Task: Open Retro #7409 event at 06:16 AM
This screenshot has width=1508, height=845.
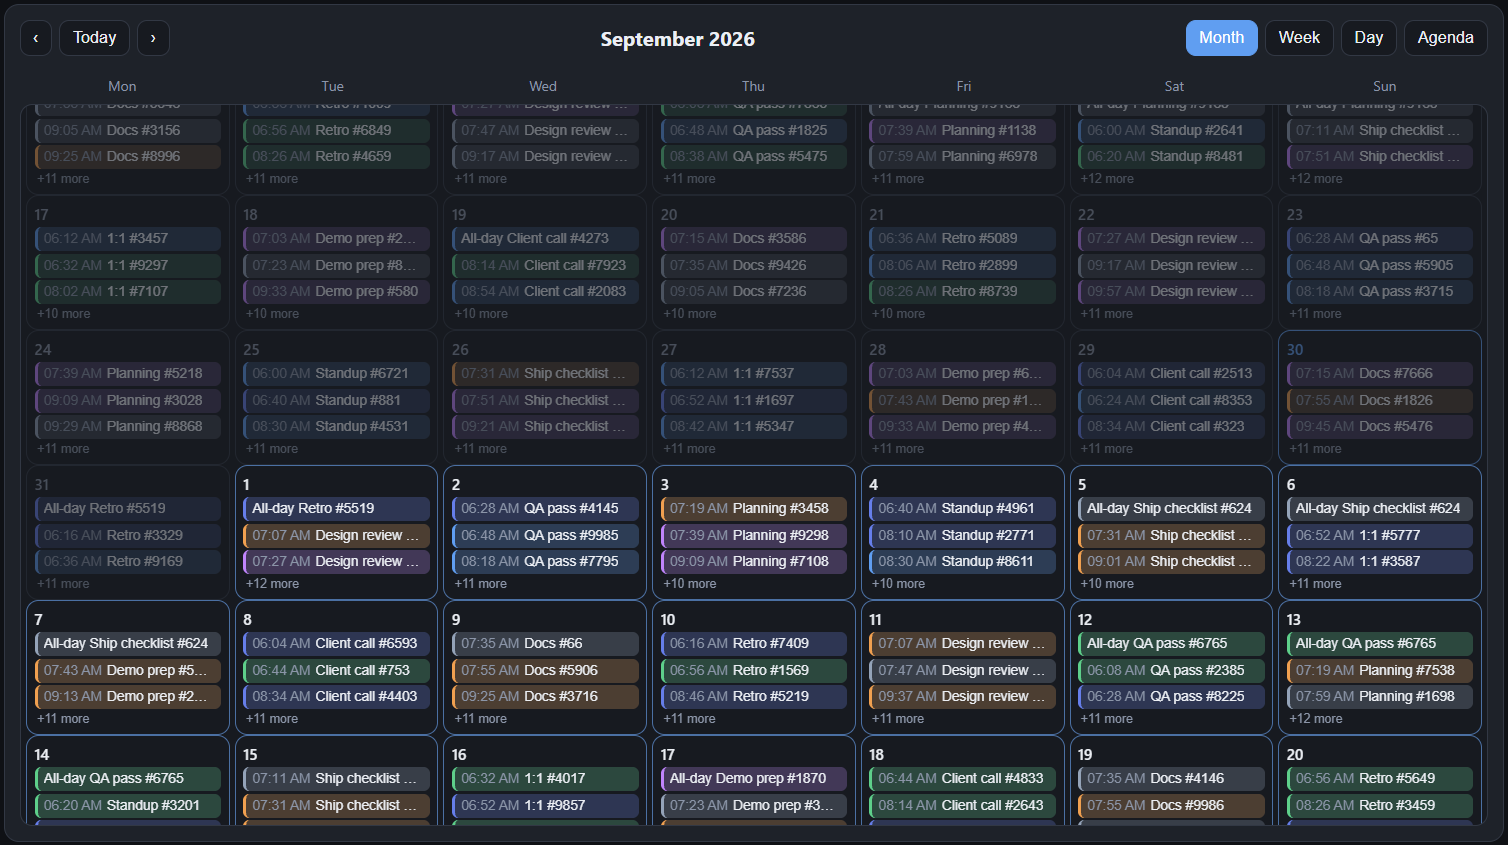Action: (754, 643)
